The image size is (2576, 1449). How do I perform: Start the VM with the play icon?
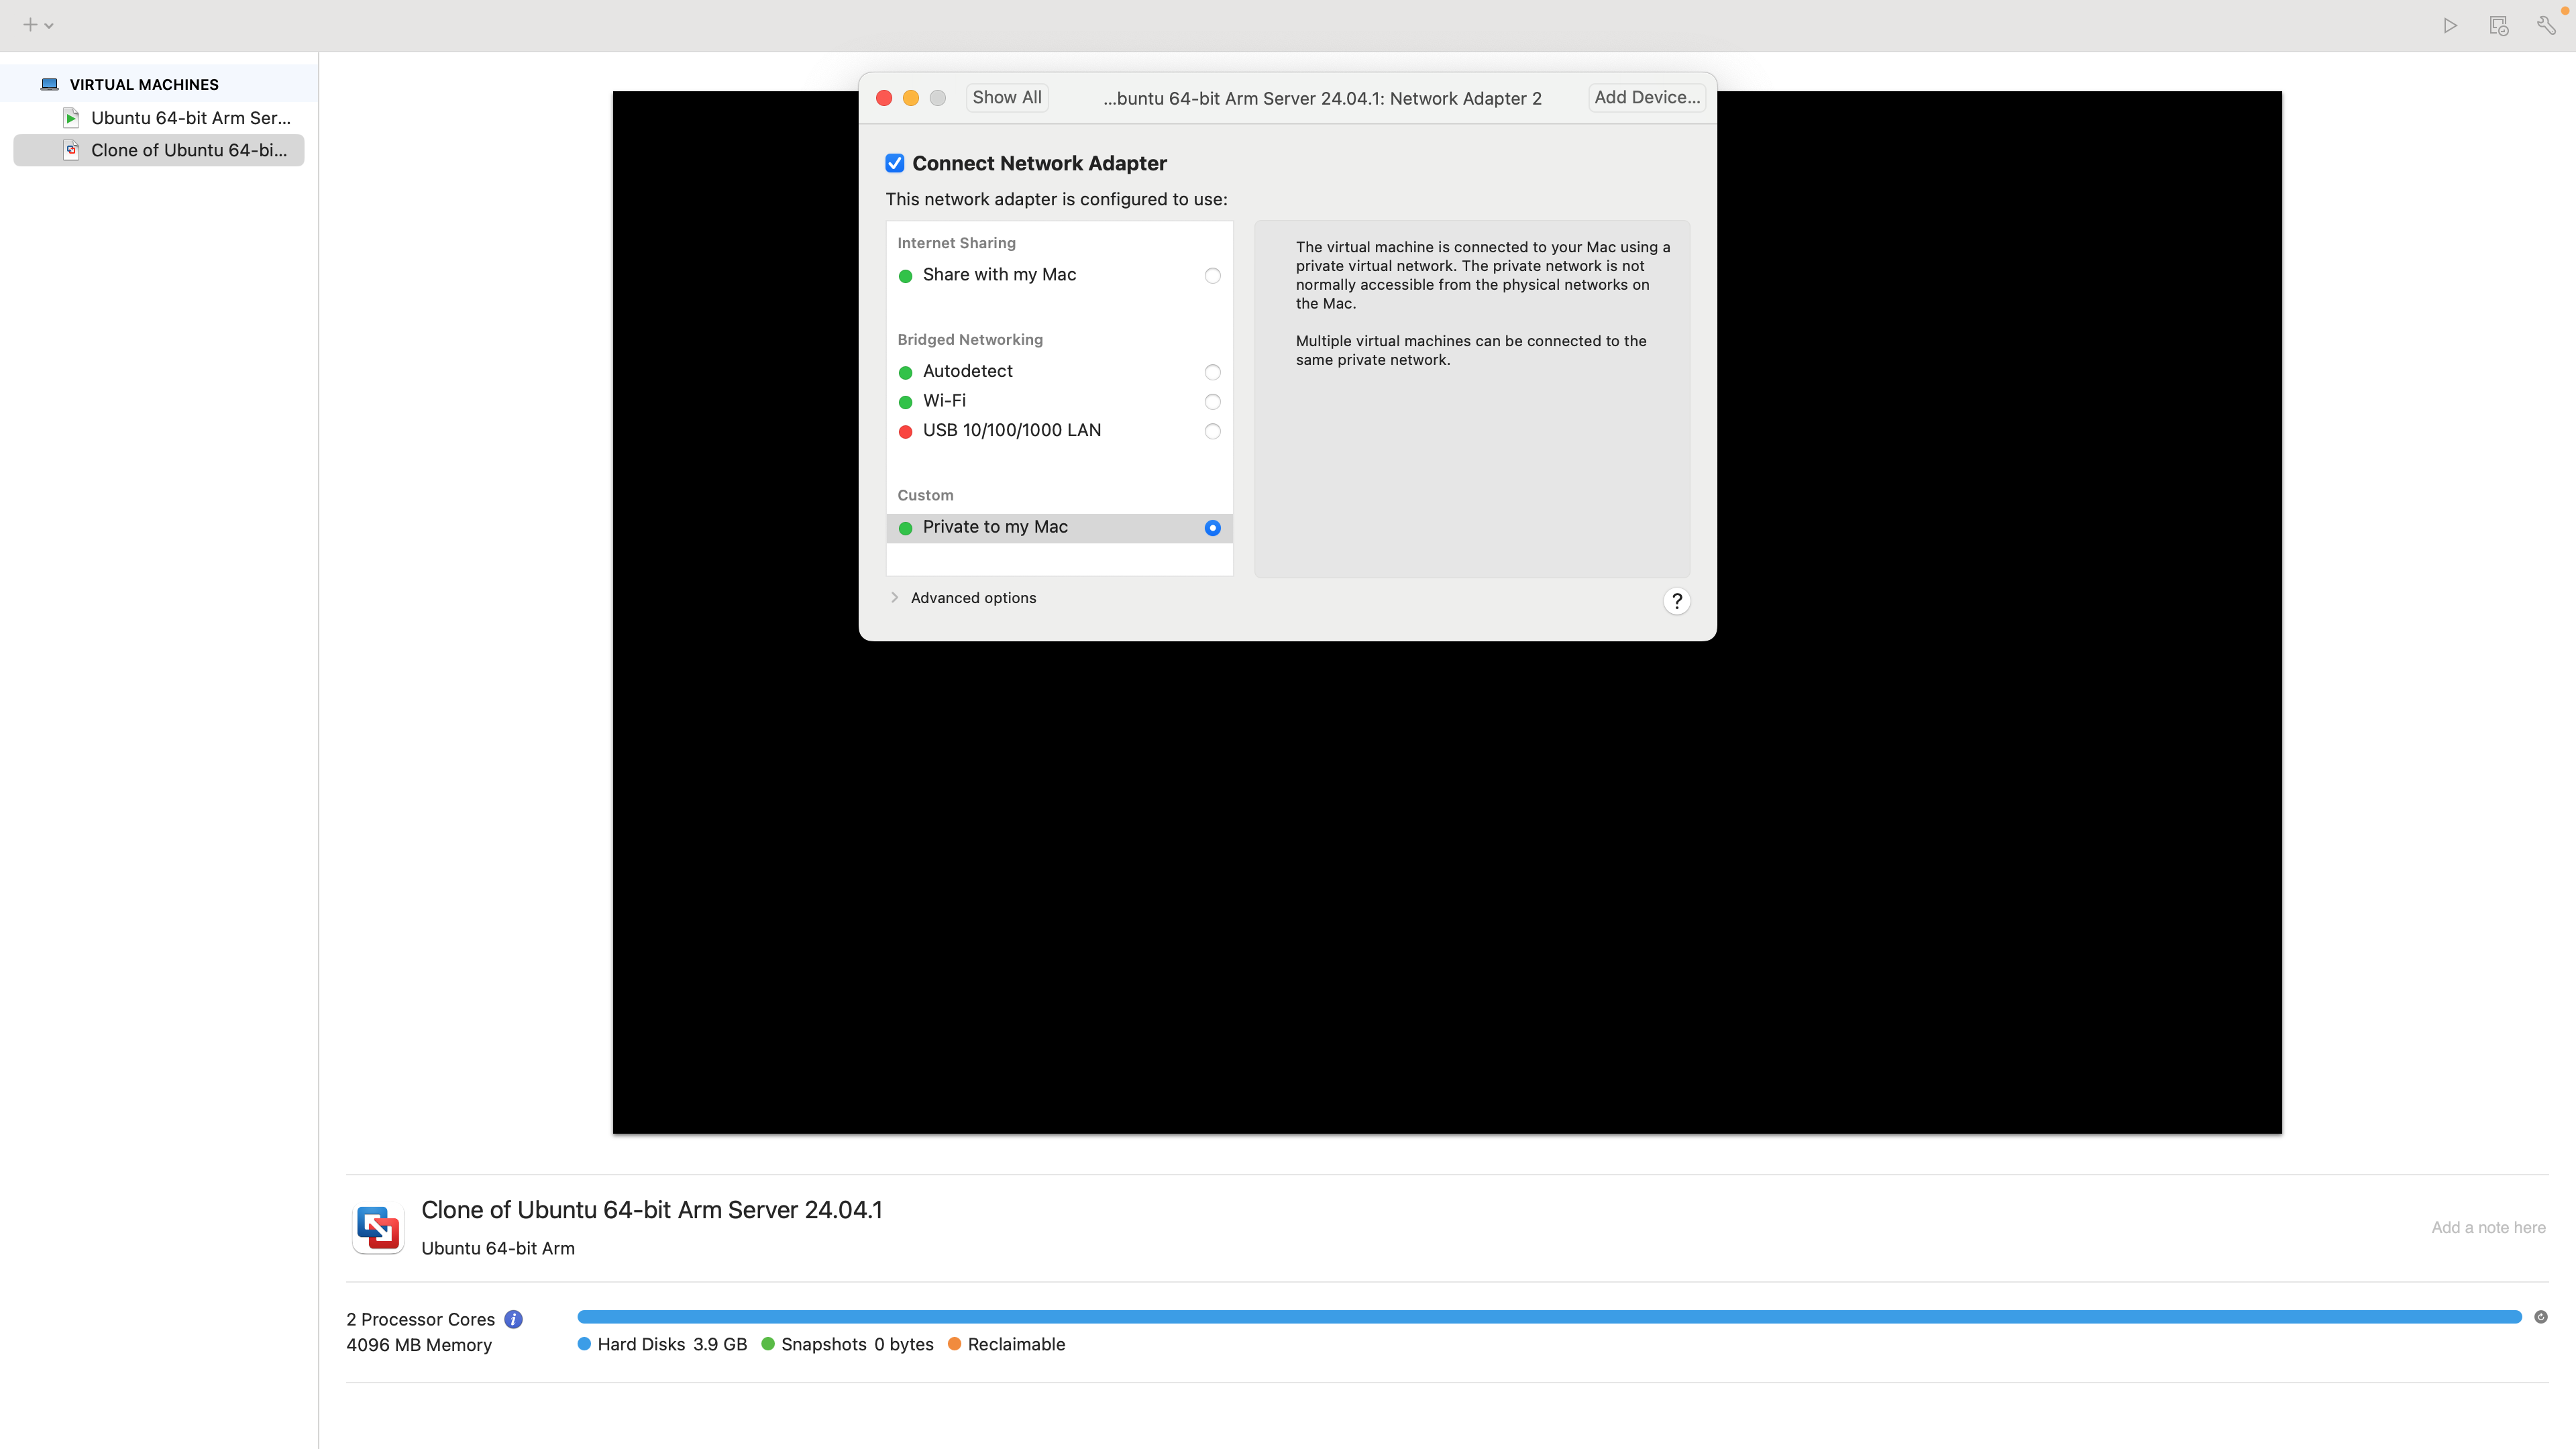(x=2450, y=25)
